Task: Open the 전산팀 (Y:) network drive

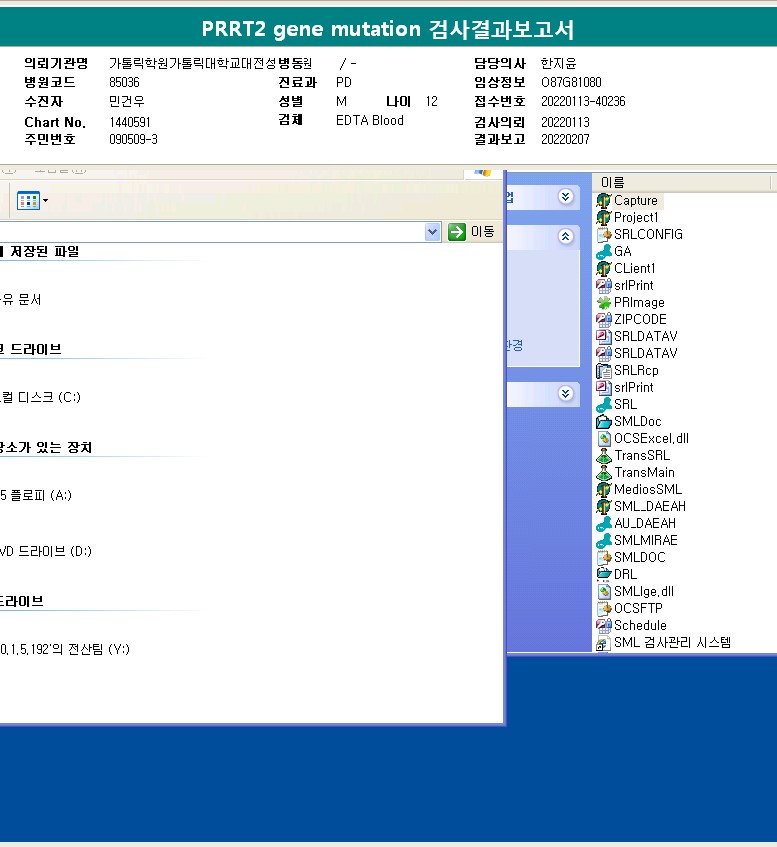Action: click(65, 649)
